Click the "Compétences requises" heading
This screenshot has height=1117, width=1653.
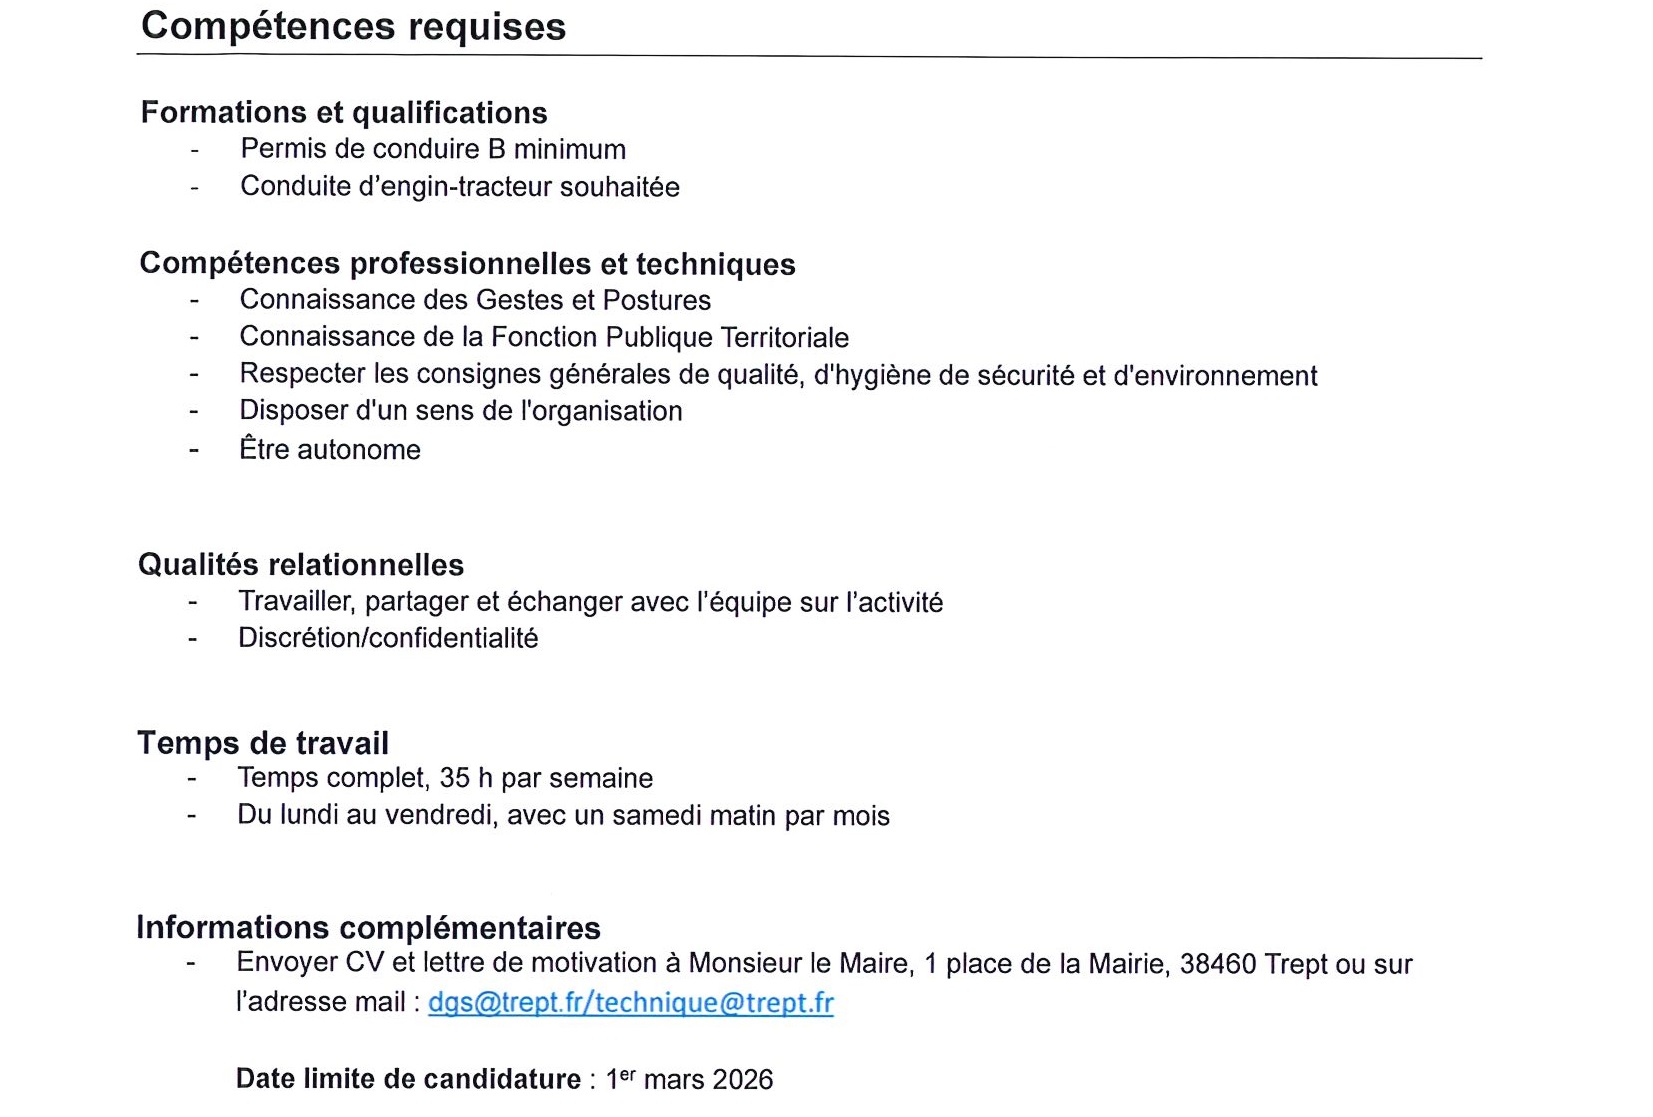click(353, 27)
